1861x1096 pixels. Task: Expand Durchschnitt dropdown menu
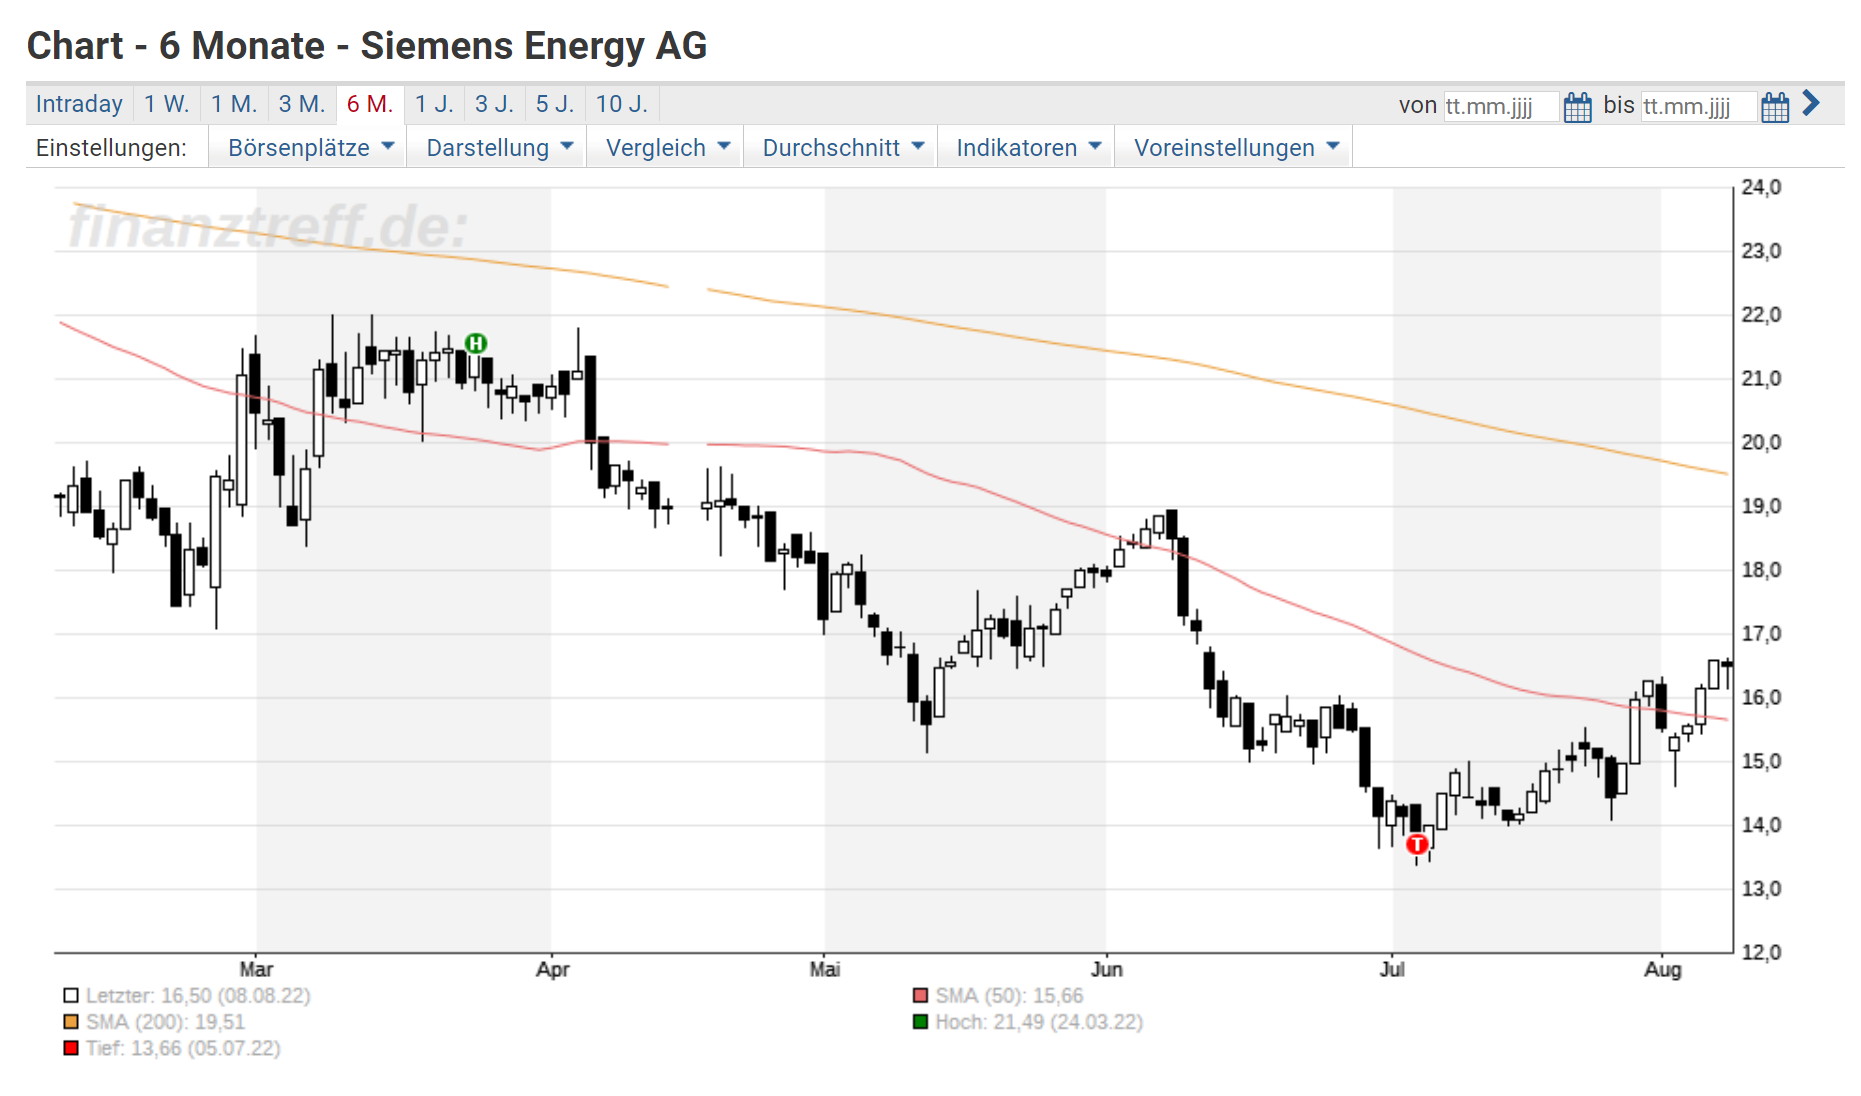pos(842,147)
